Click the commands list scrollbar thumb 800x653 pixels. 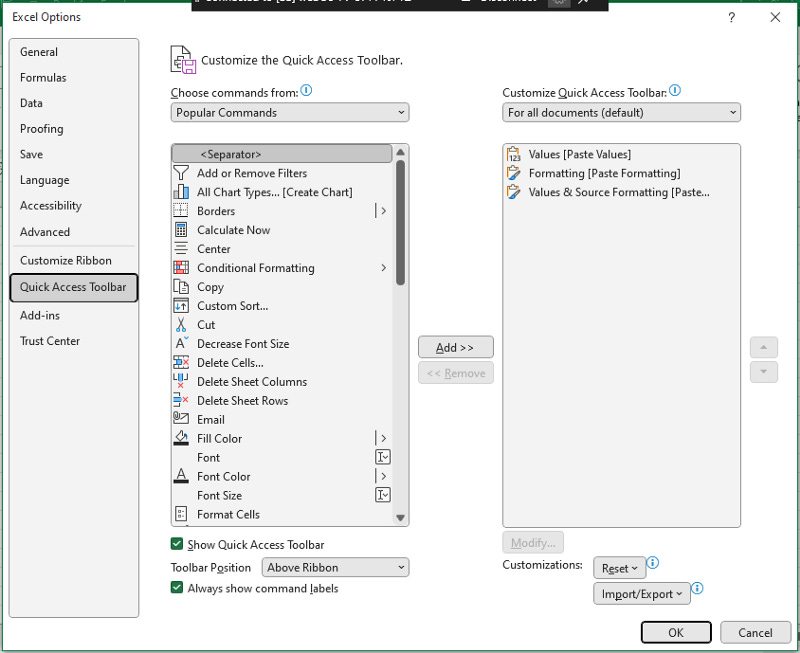pos(401,222)
